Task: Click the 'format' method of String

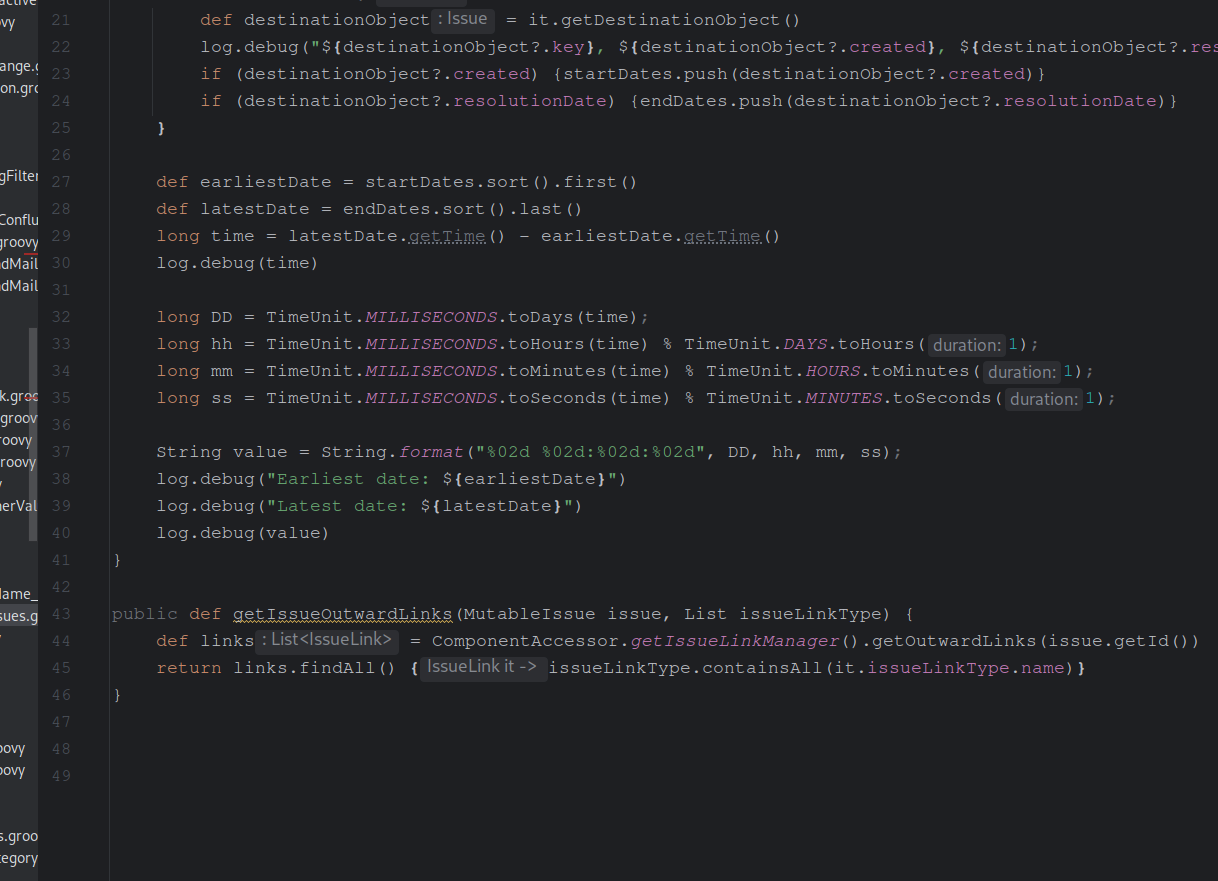Action: [x=431, y=452]
